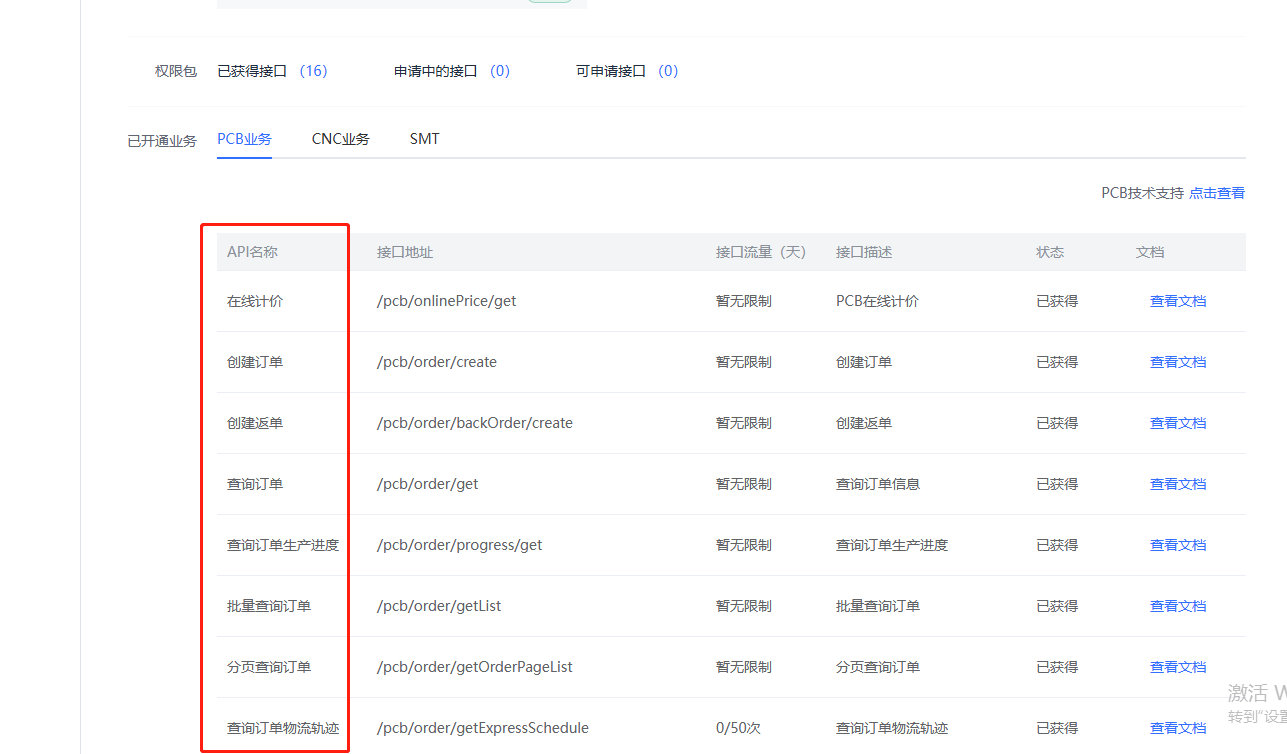Screen dimensions: 1287x754
Task: Open 查看文档 for 在线计价 API
Action: [1177, 301]
